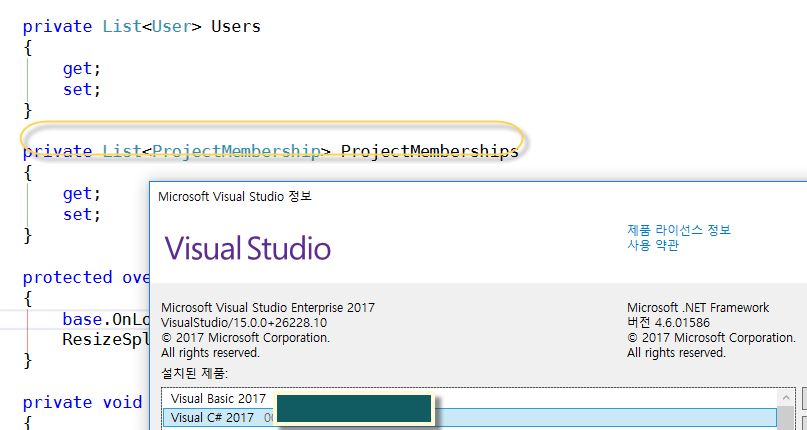The image size is (807, 430).
Task: Click the ProjectMemberships property name
Action: pyautogui.click(x=430, y=151)
